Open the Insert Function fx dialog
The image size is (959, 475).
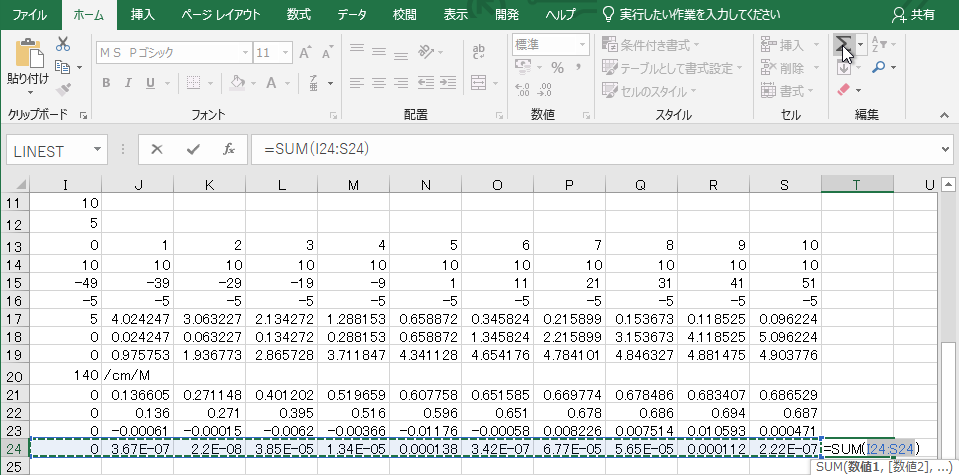click(229, 150)
